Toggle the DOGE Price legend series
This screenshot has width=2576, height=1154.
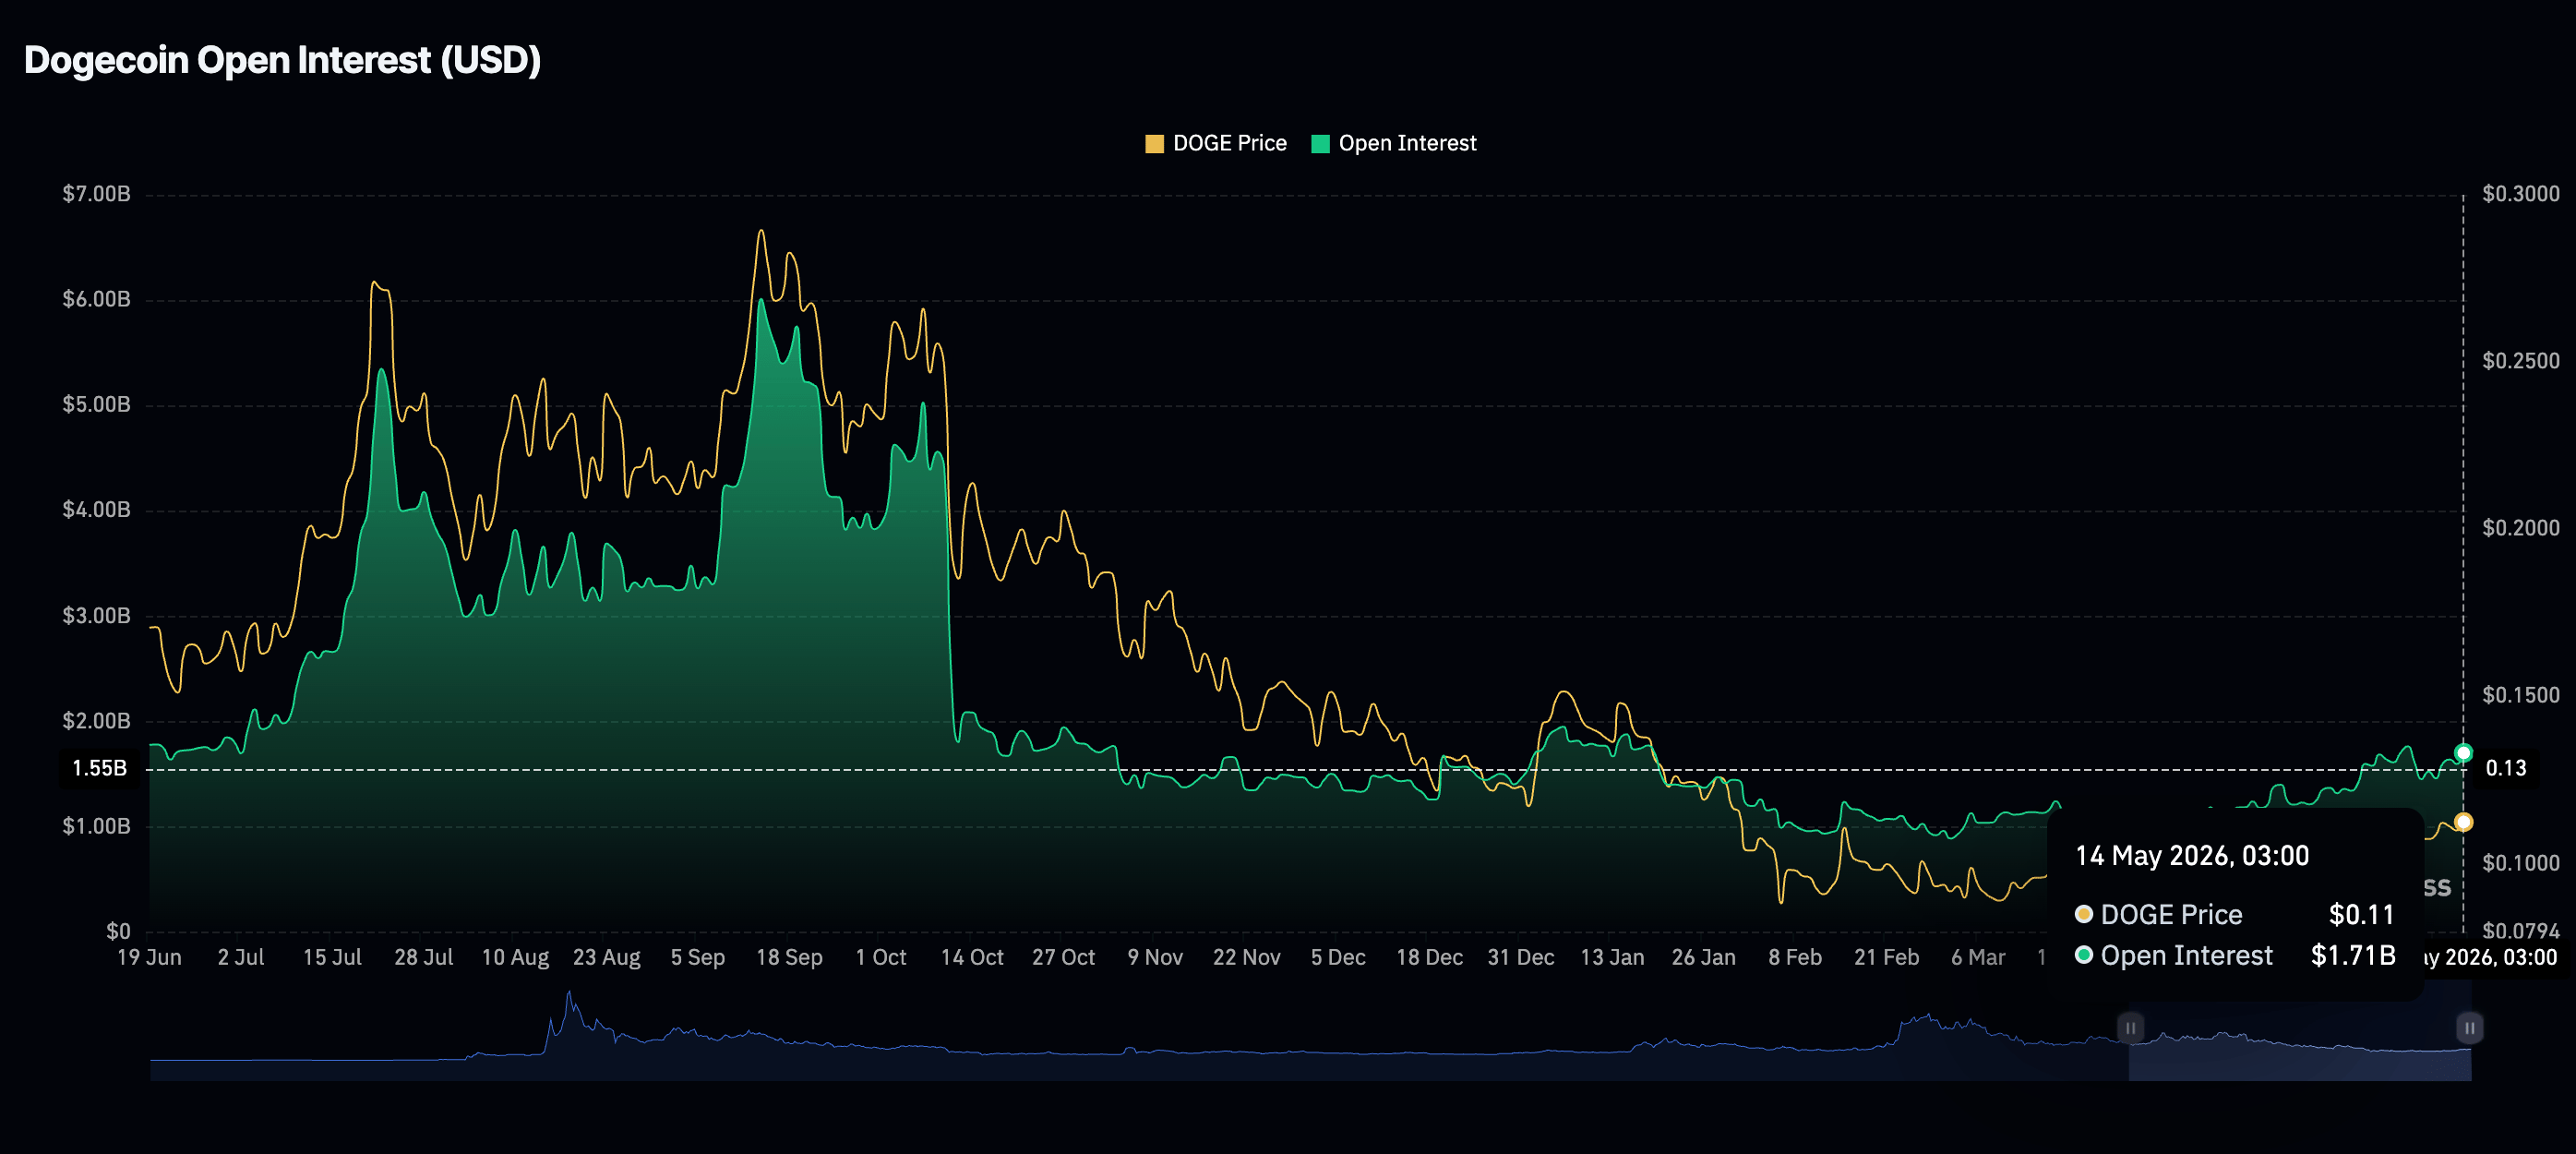pyautogui.click(x=1216, y=143)
